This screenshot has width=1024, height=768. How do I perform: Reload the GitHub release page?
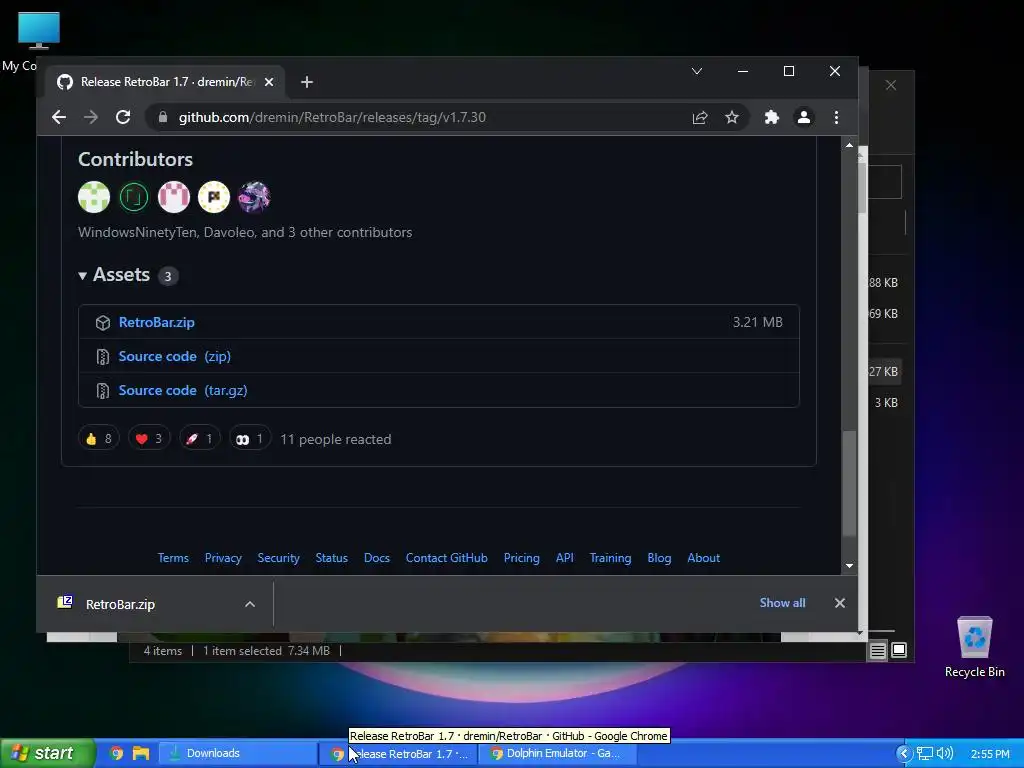[123, 117]
